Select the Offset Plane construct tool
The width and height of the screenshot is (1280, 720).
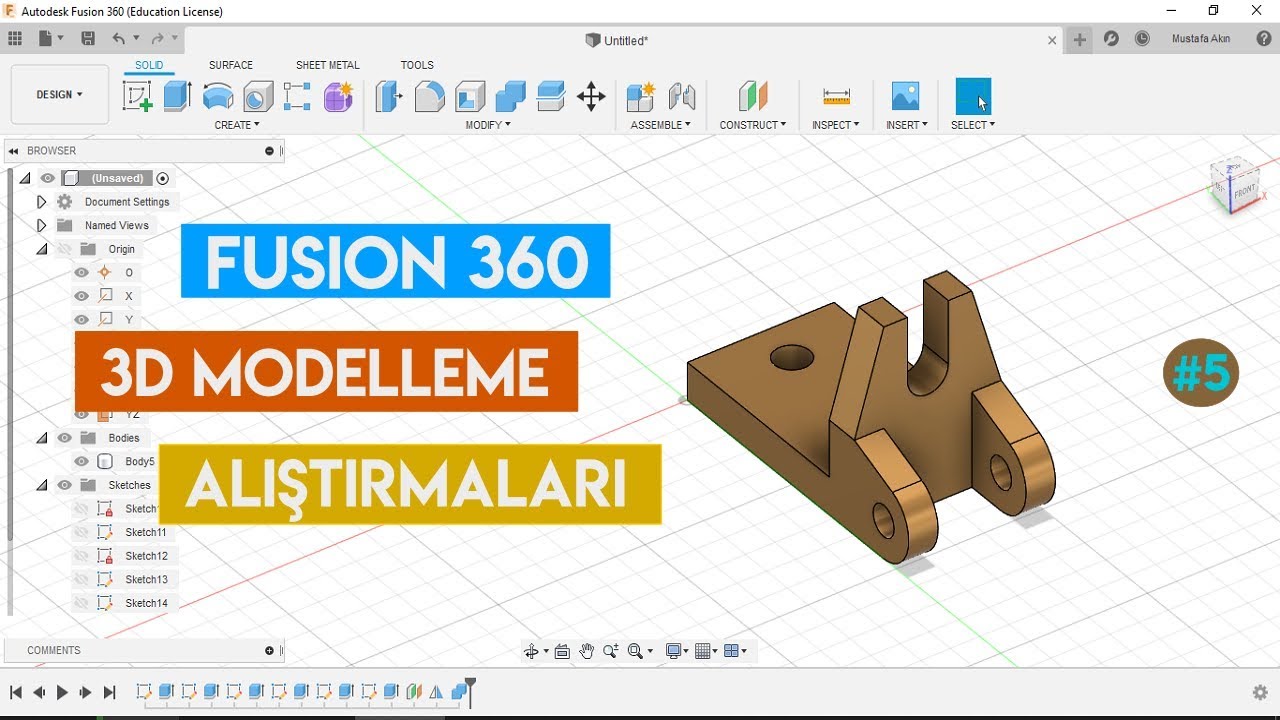(752, 96)
